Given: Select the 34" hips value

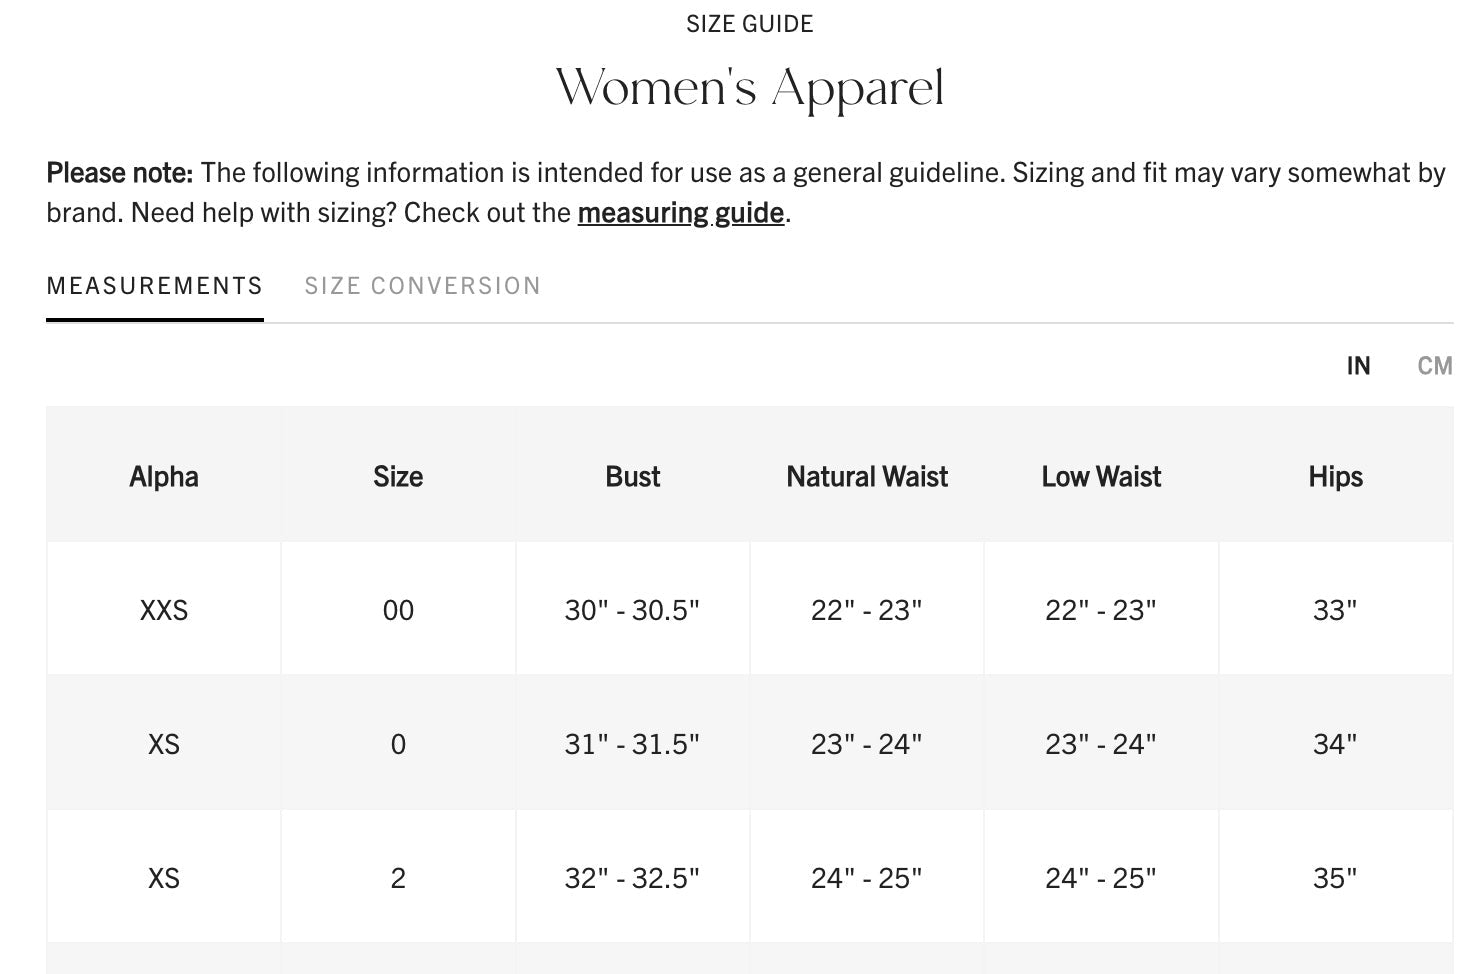Looking at the screenshot, I should pyautogui.click(x=1335, y=744).
